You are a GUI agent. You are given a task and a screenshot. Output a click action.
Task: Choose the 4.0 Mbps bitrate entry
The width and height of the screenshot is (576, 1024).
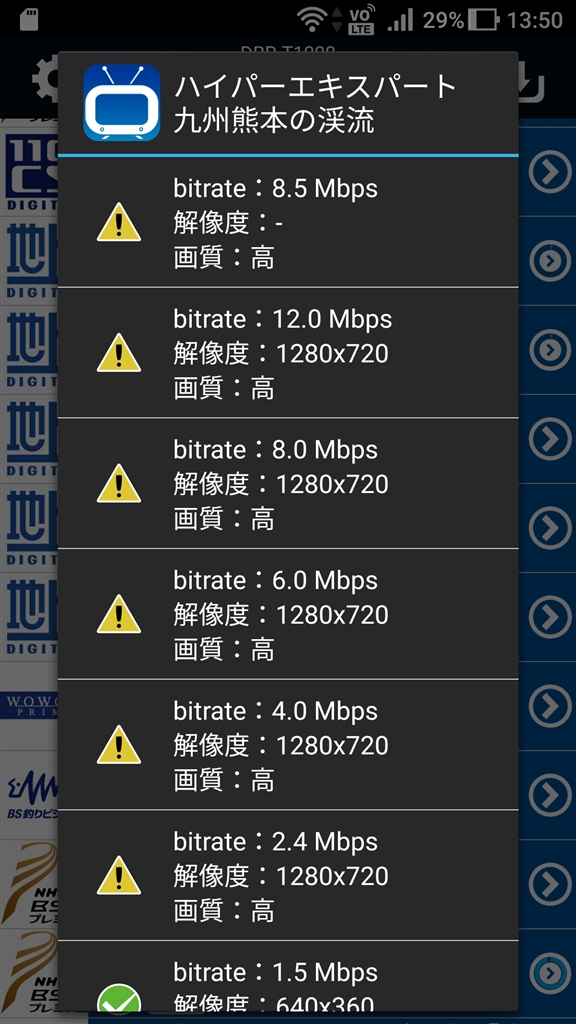288,744
